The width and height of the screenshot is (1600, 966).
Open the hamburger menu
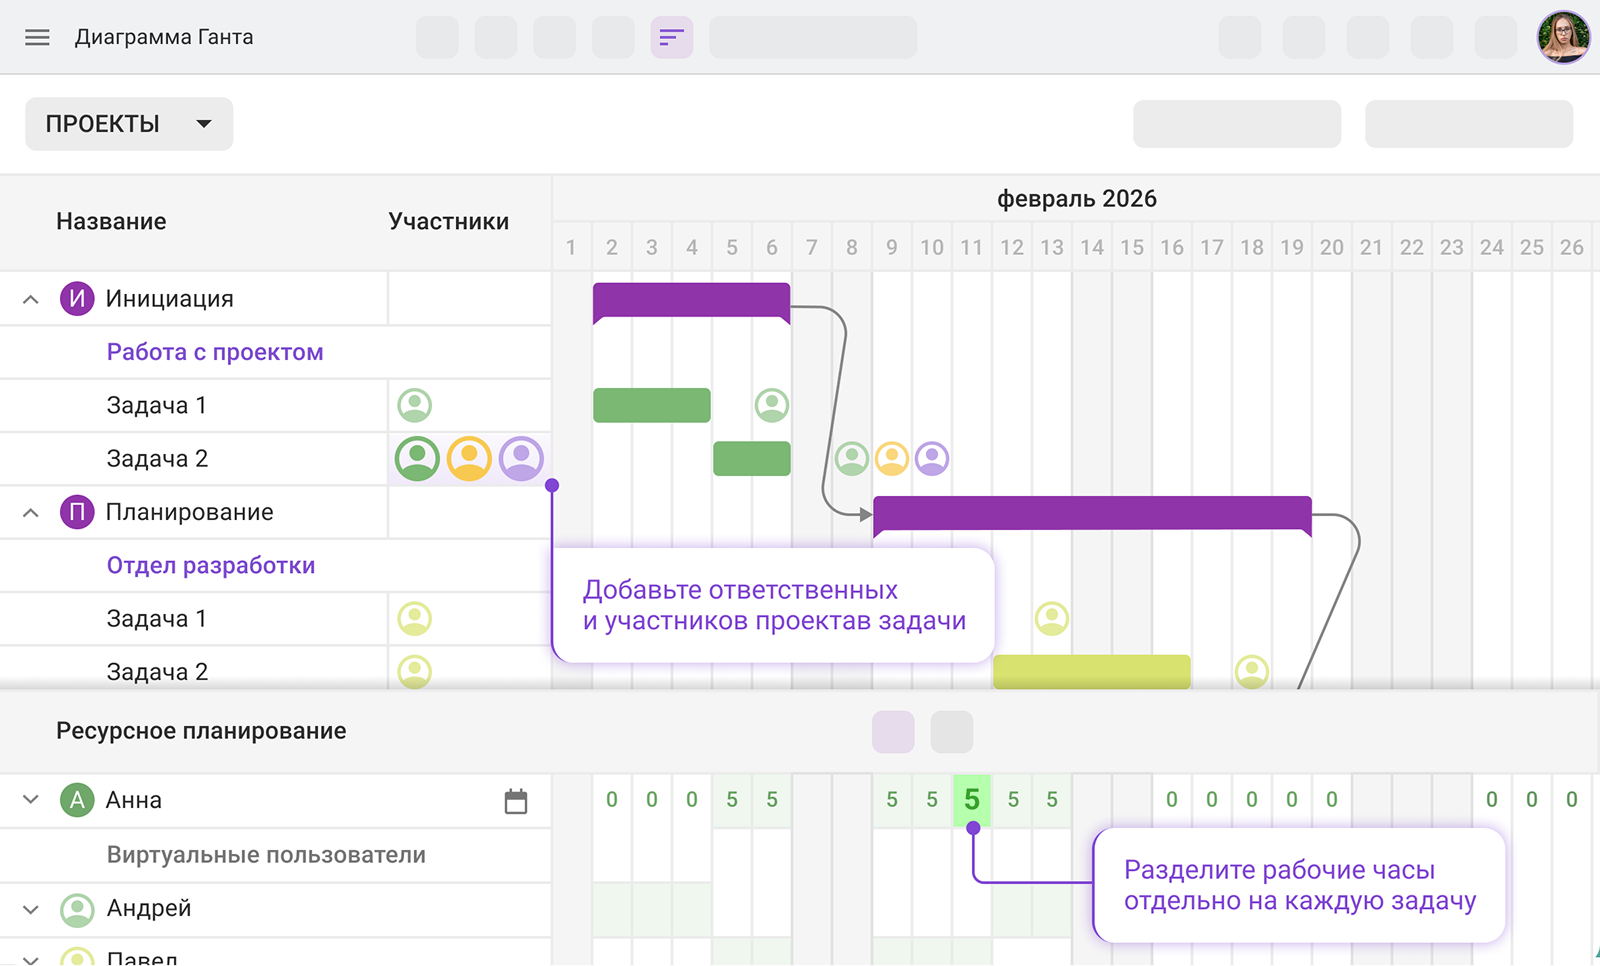click(x=37, y=38)
